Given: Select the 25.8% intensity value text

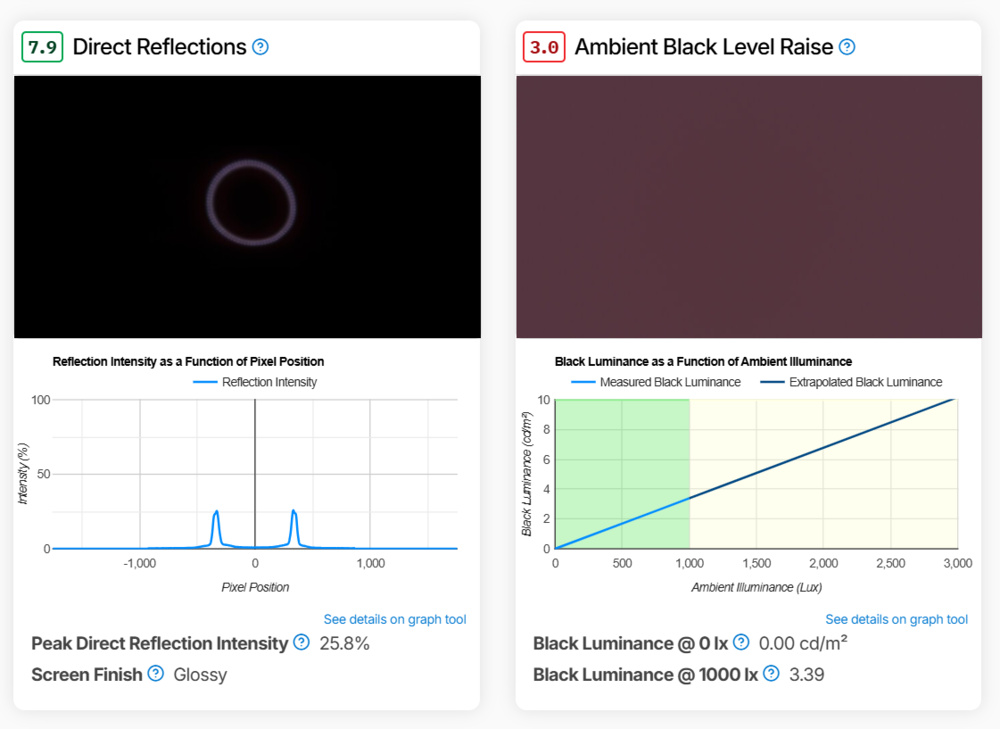Looking at the screenshot, I should click(345, 642).
